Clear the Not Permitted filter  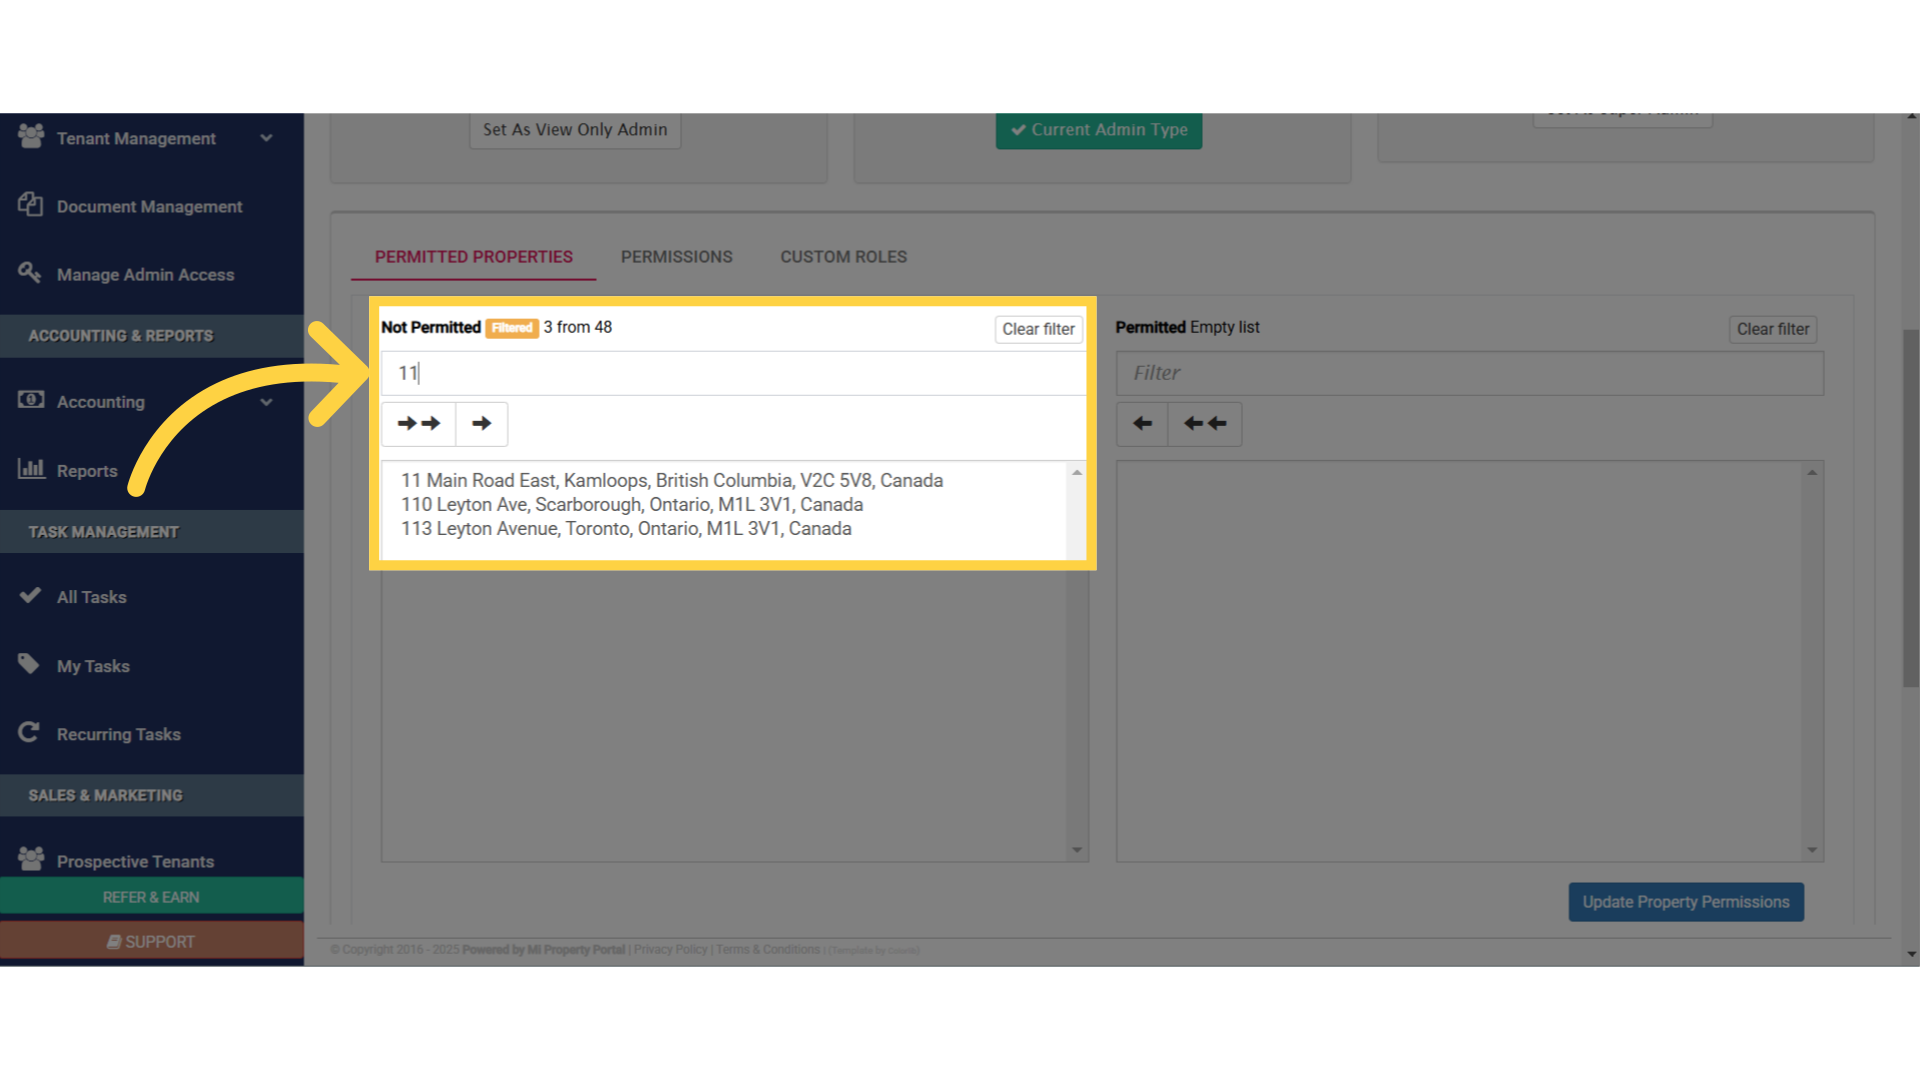pos(1038,329)
